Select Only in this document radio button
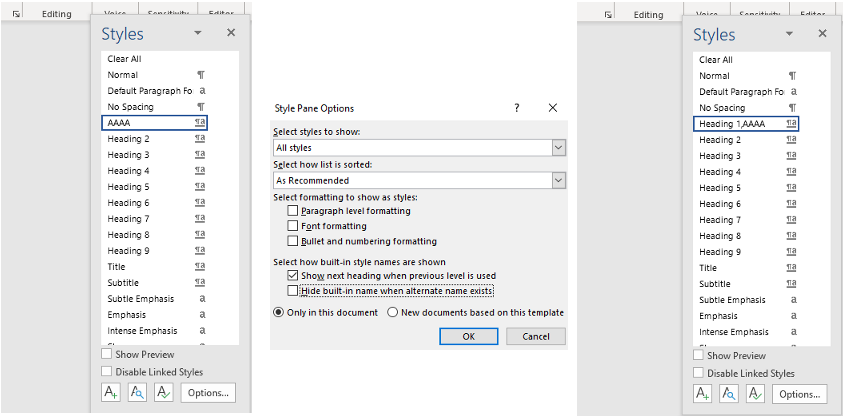The height and width of the screenshot is (416, 843). pos(278,312)
